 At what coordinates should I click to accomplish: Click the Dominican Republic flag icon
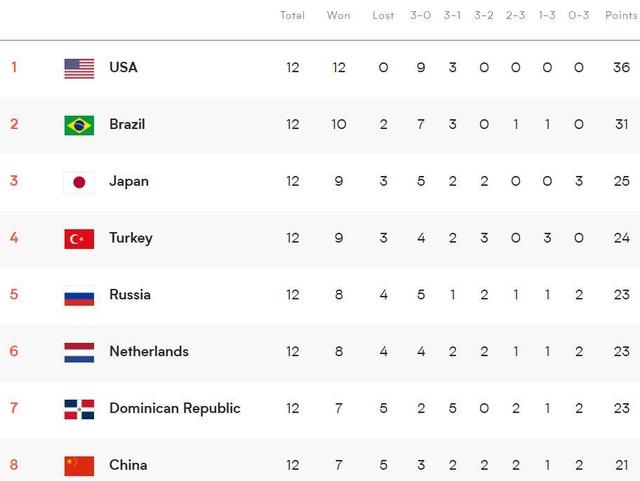point(79,408)
